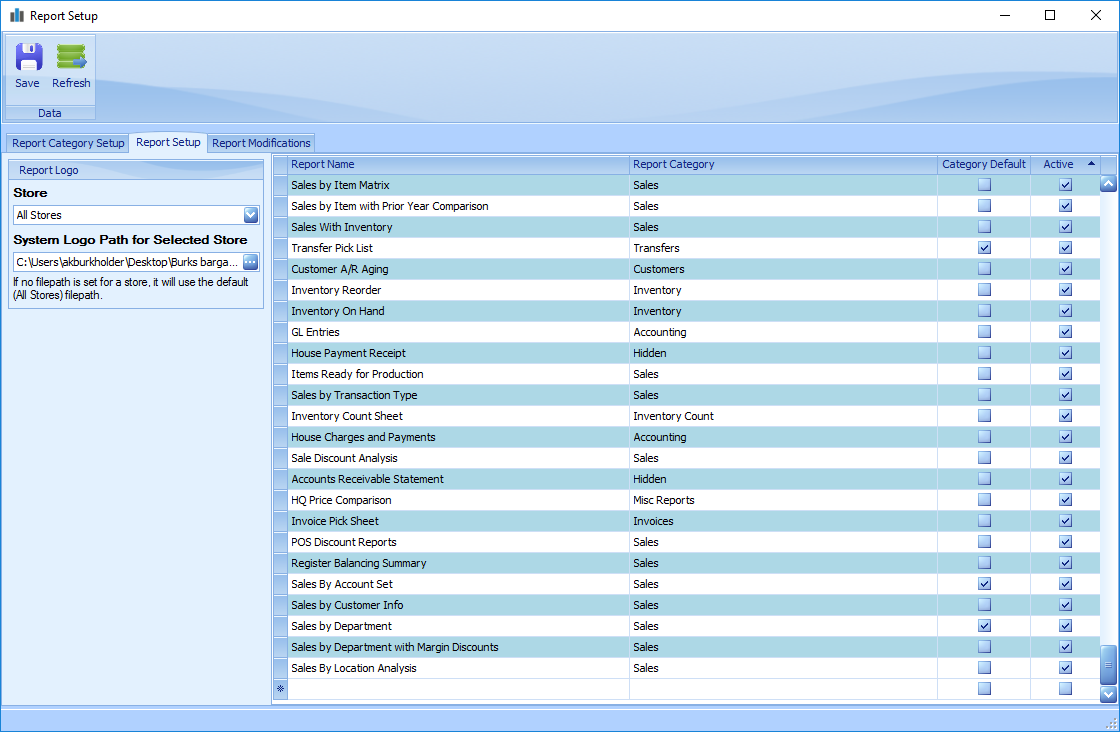Click the System Logo Path text field
Screen dimensions: 1120x732
[x=126, y=262]
